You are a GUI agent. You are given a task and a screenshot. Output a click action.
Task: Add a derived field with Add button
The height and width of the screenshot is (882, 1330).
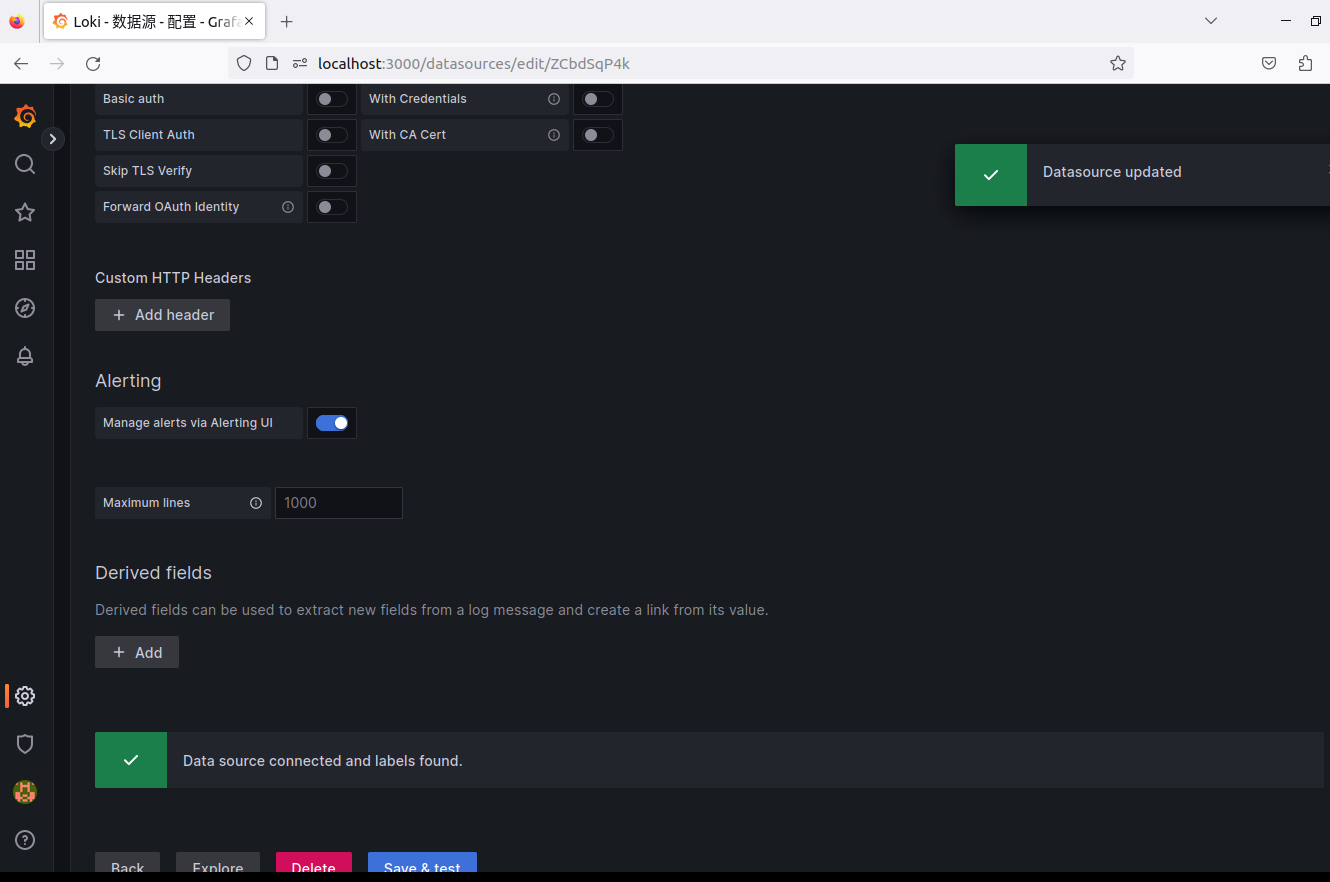(x=137, y=652)
